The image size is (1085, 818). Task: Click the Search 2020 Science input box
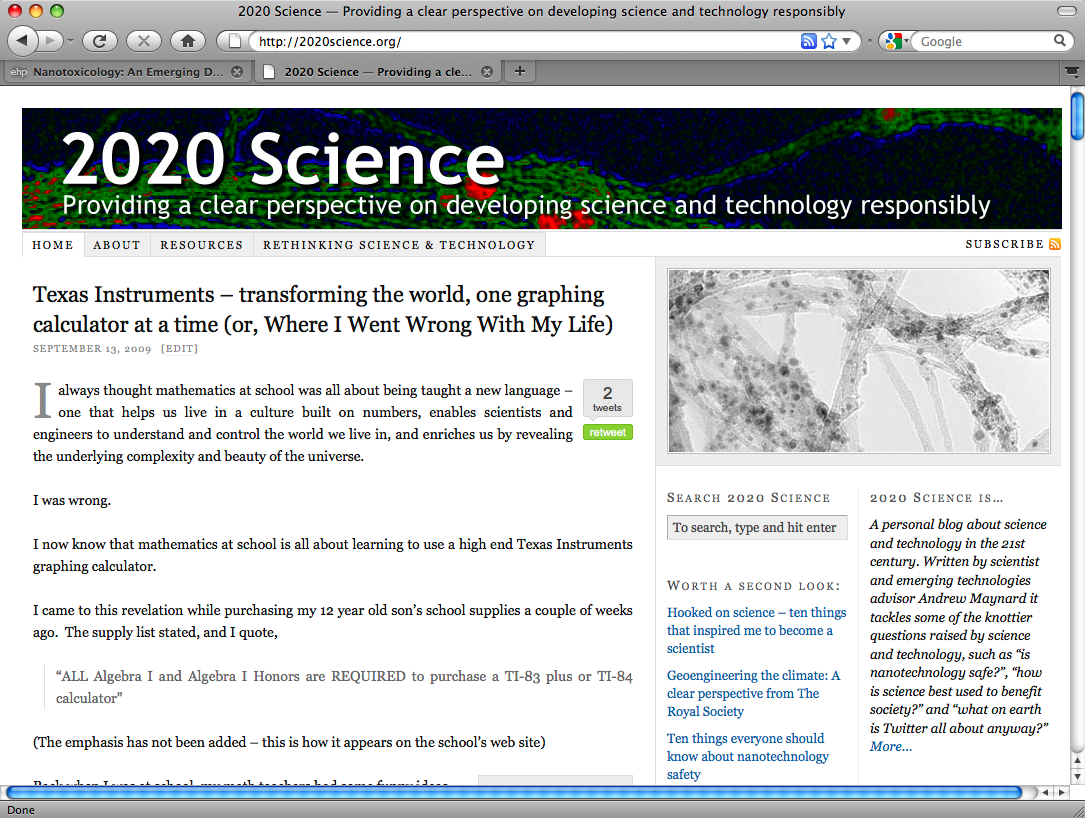(x=757, y=527)
